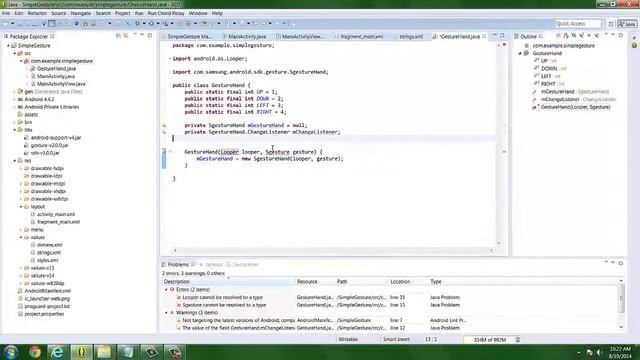Run garbage collector trash icon
This screenshot has width=640, height=360.
(x=518, y=340)
